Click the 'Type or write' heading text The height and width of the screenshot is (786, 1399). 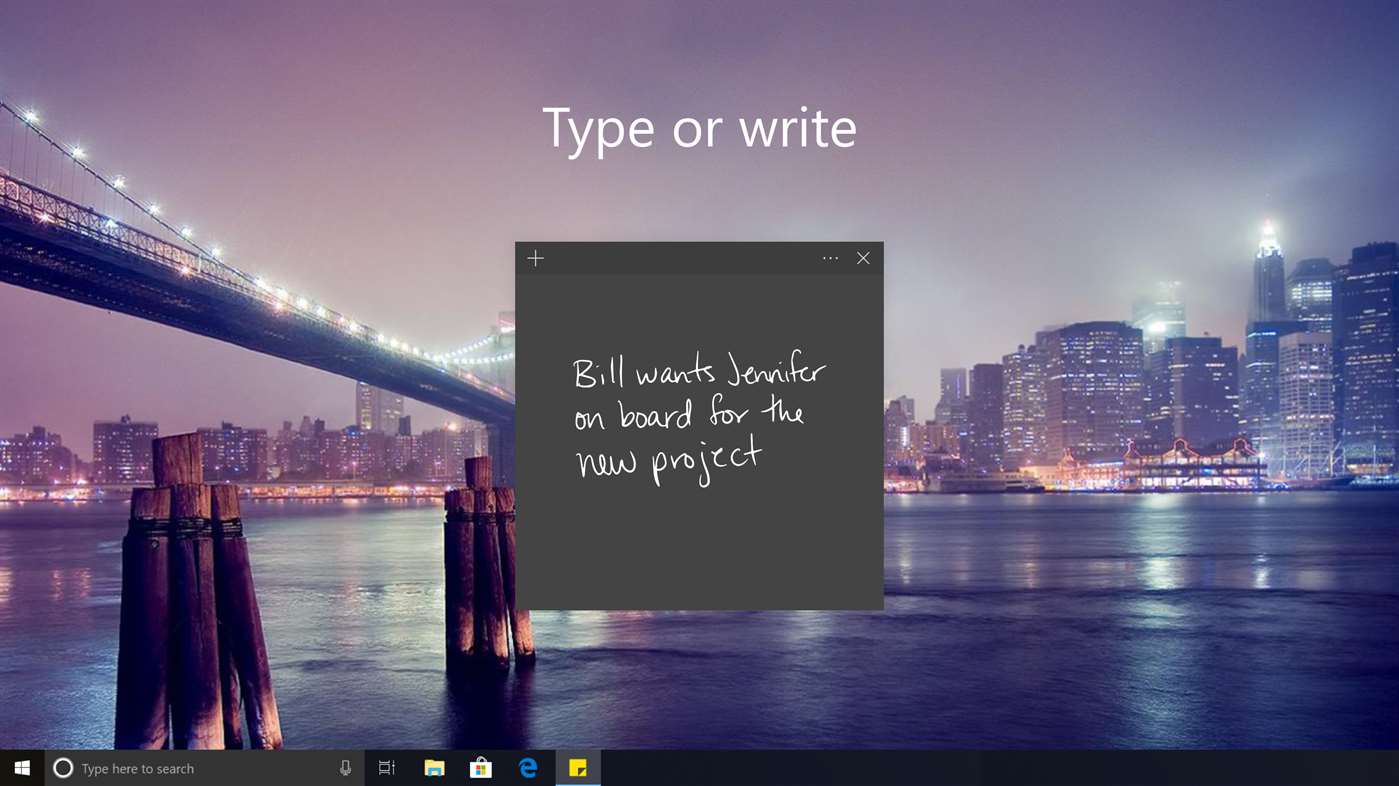click(x=699, y=128)
